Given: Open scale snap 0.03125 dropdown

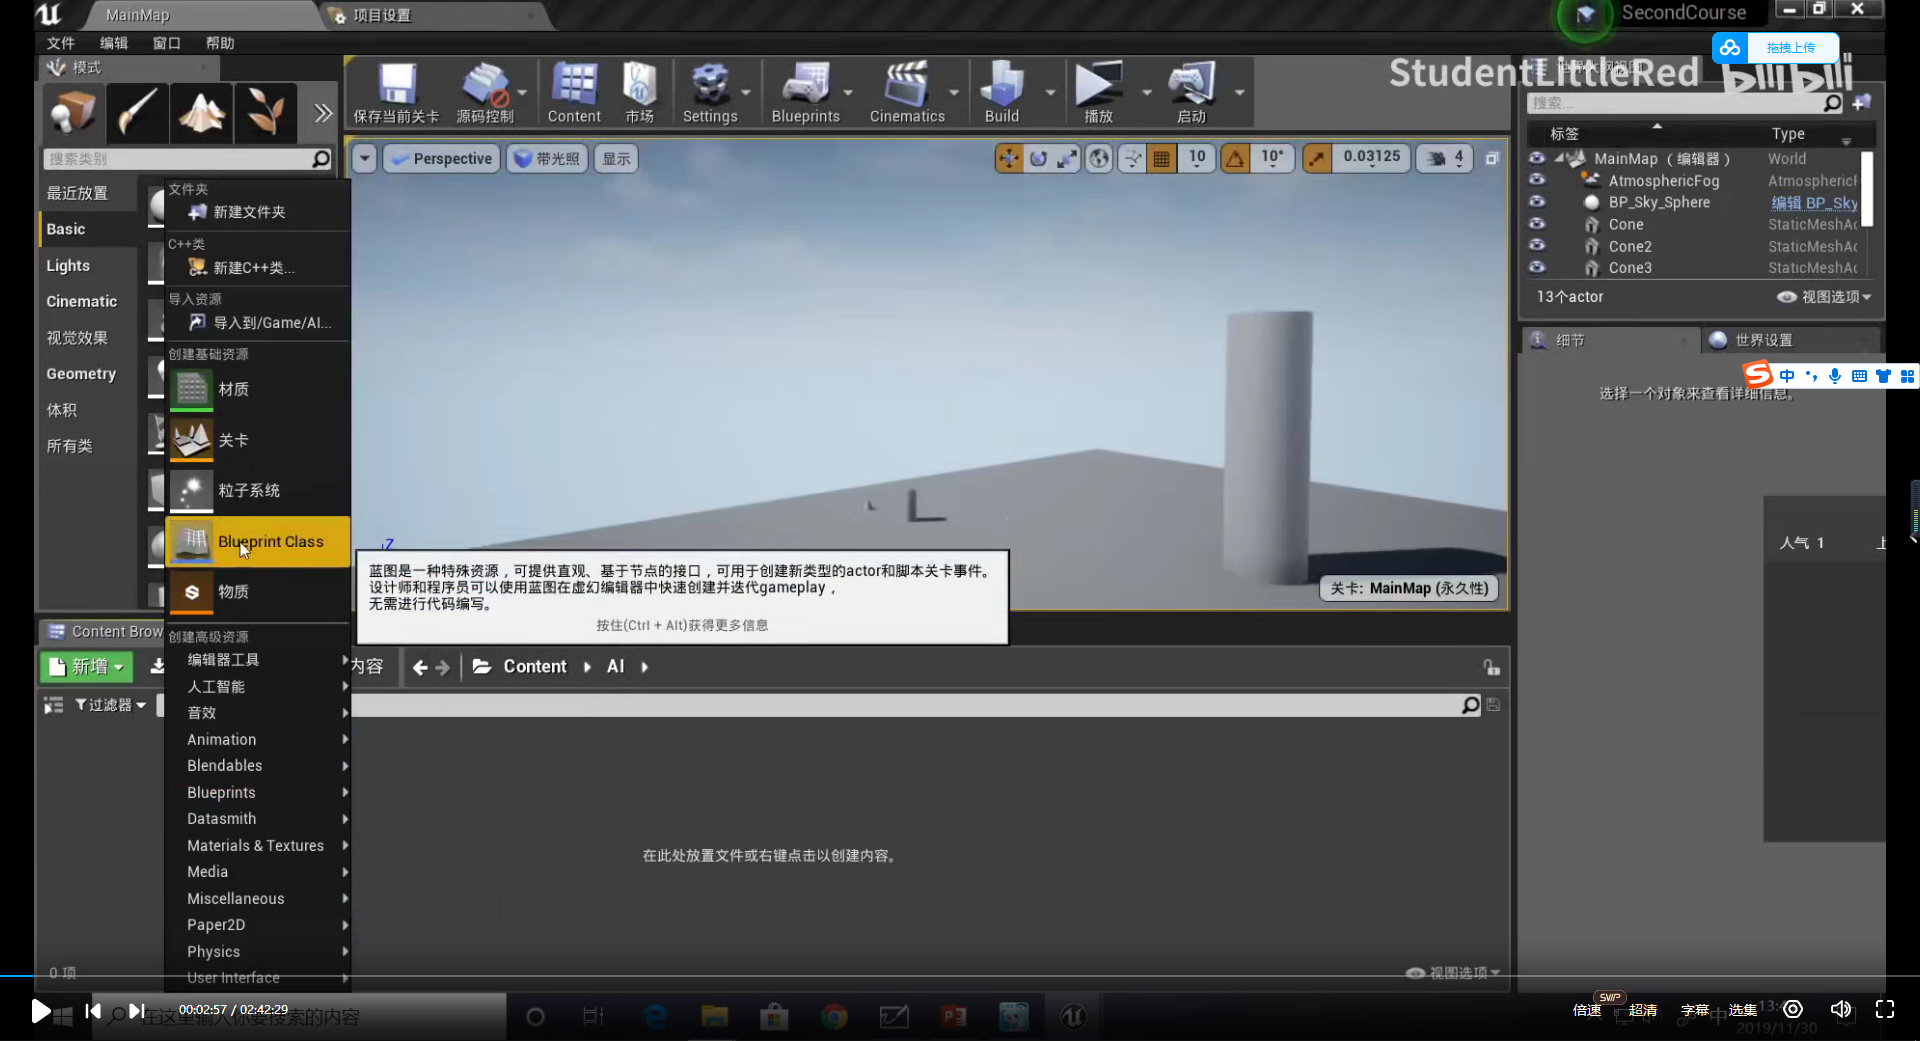Looking at the screenshot, I should [x=1371, y=158].
